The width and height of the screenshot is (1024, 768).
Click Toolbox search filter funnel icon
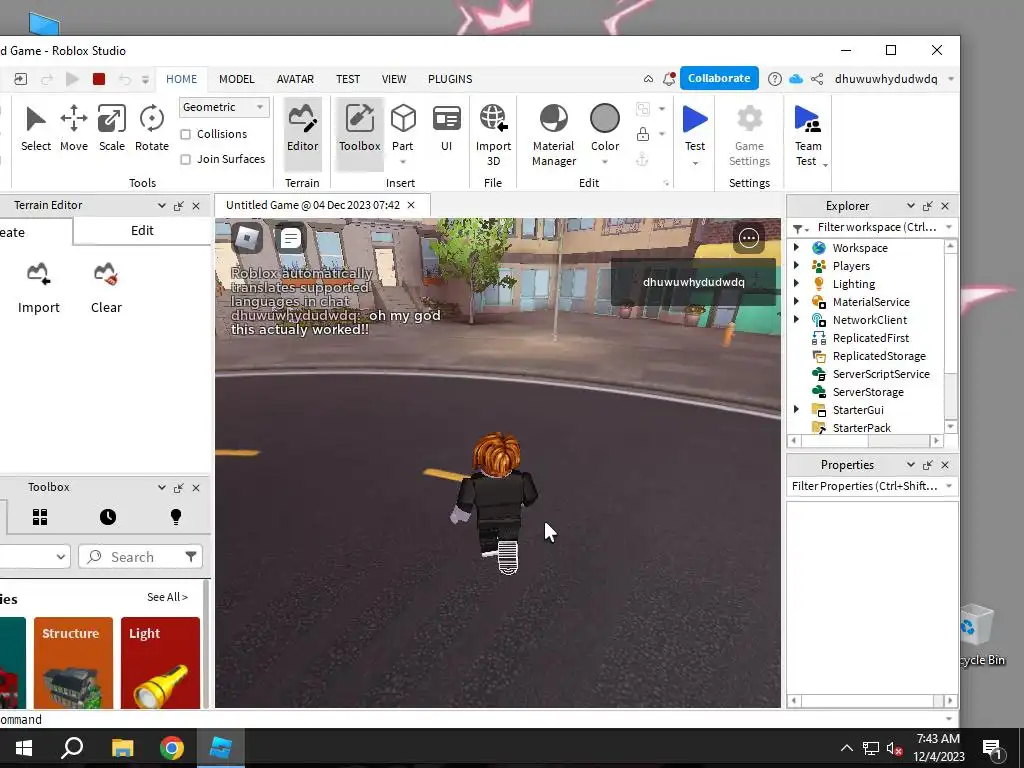click(191, 556)
